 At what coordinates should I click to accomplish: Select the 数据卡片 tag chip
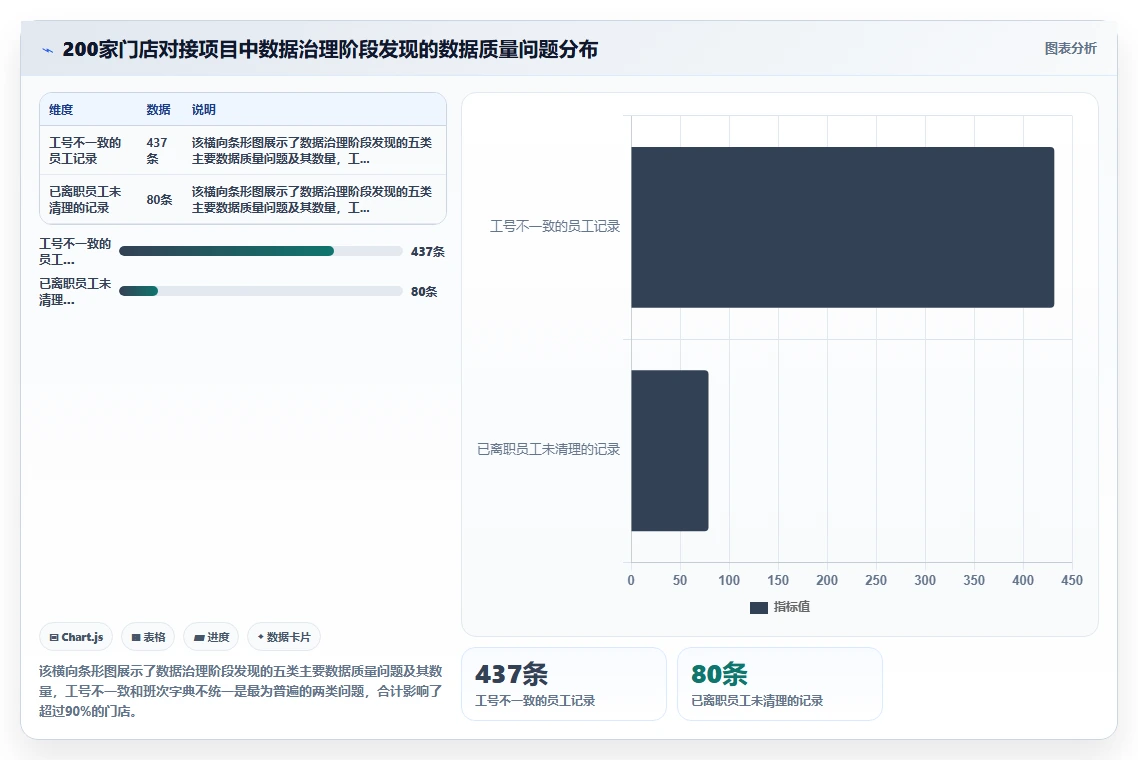coord(284,637)
